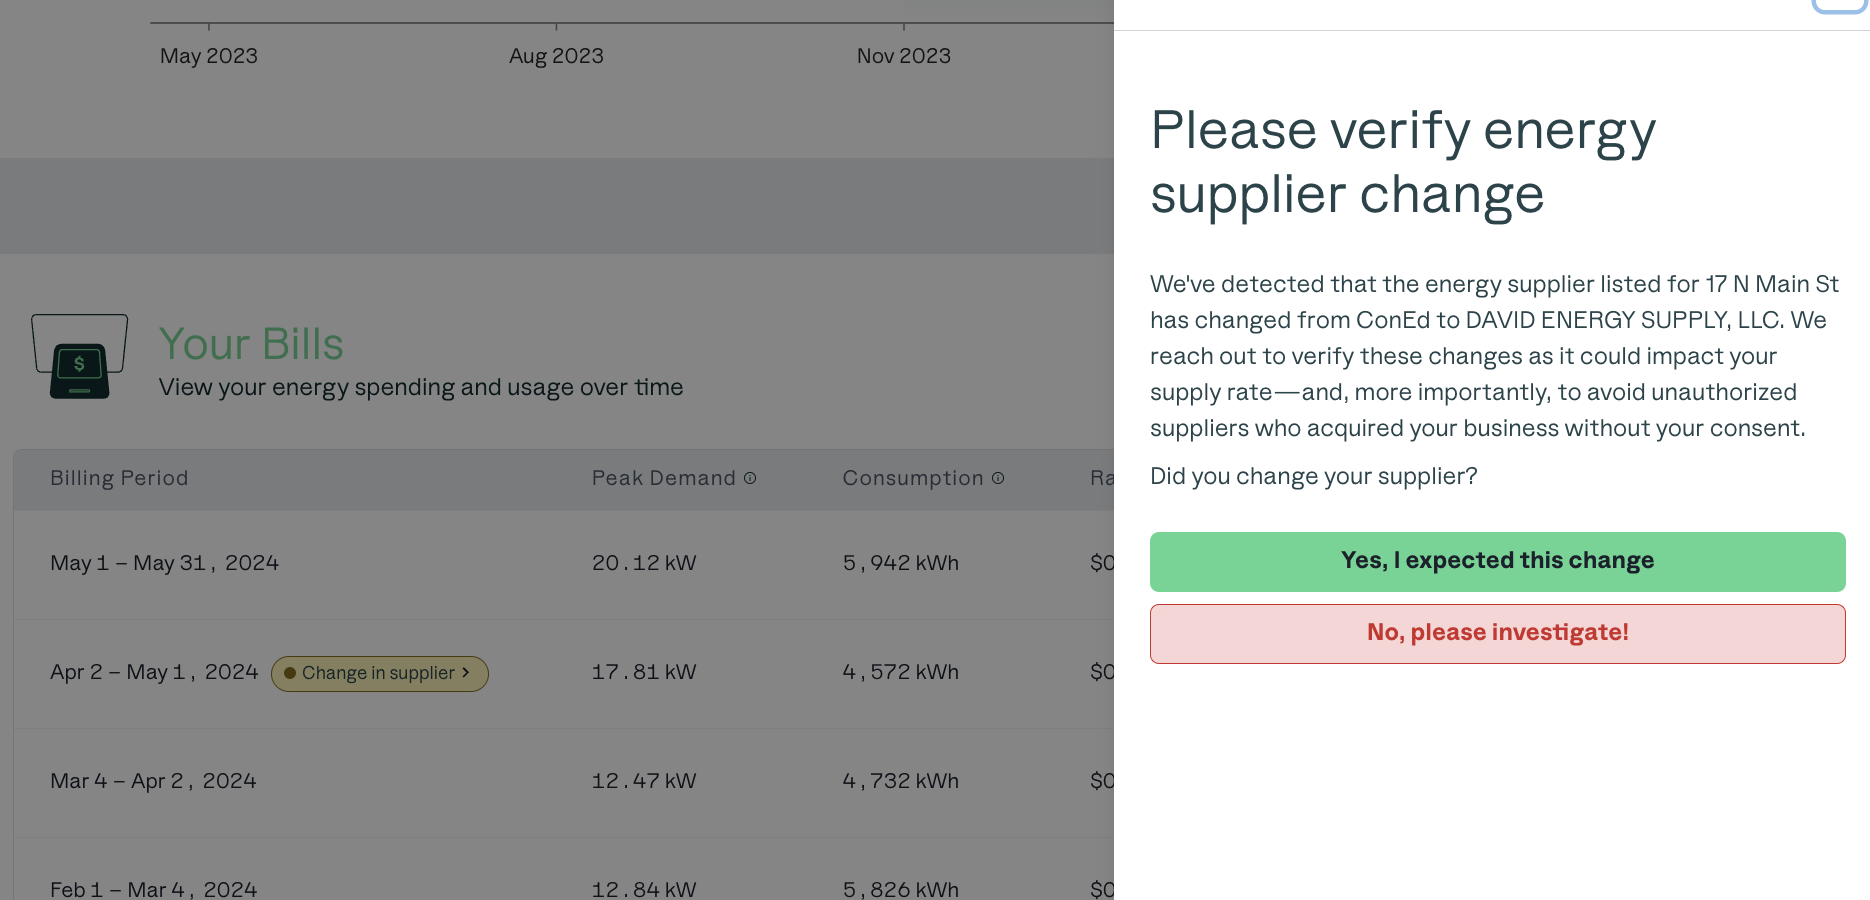
Task: Click the Nov 2023 chart axis label
Action: pyautogui.click(x=904, y=56)
